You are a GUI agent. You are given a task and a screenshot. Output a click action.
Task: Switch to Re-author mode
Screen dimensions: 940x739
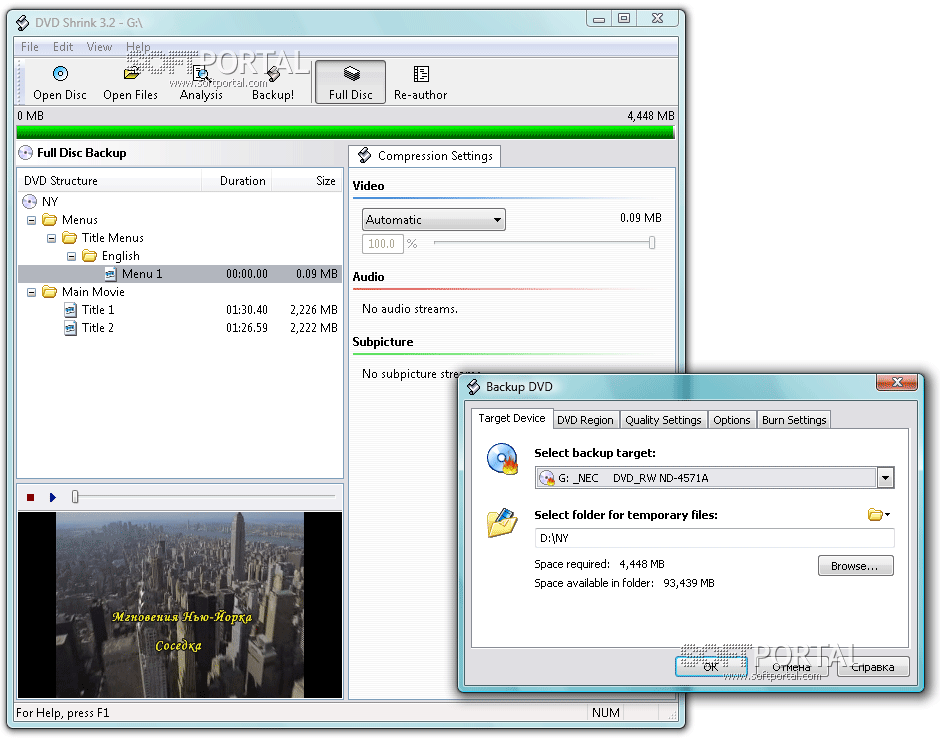420,83
